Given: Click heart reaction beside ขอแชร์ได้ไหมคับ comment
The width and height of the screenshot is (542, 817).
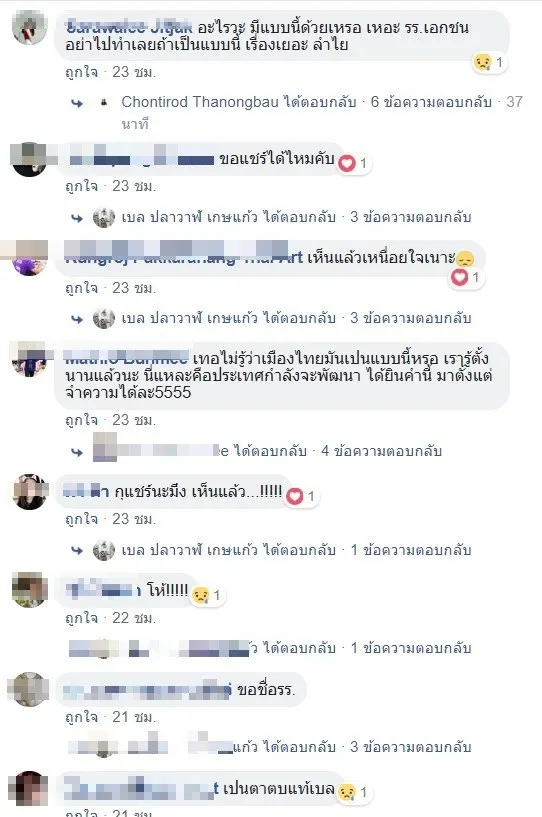Looking at the screenshot, I should [347, 164].
